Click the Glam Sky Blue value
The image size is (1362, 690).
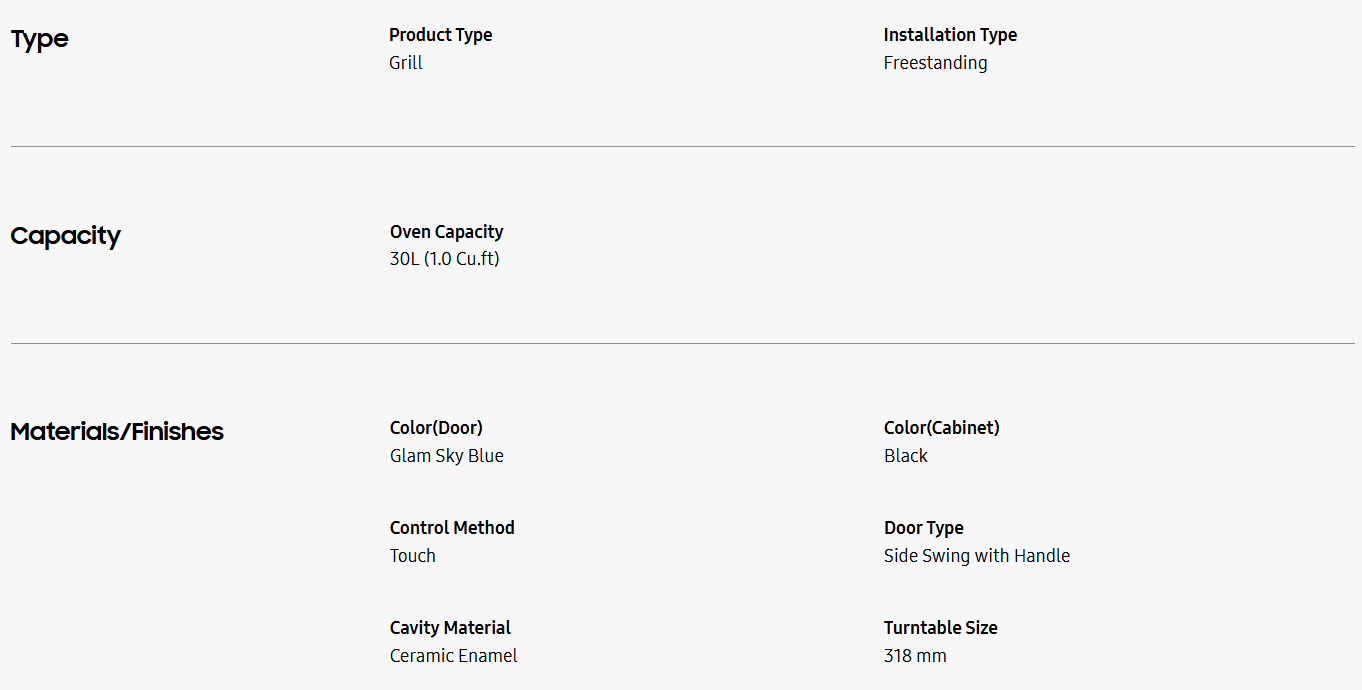(446, 456)
